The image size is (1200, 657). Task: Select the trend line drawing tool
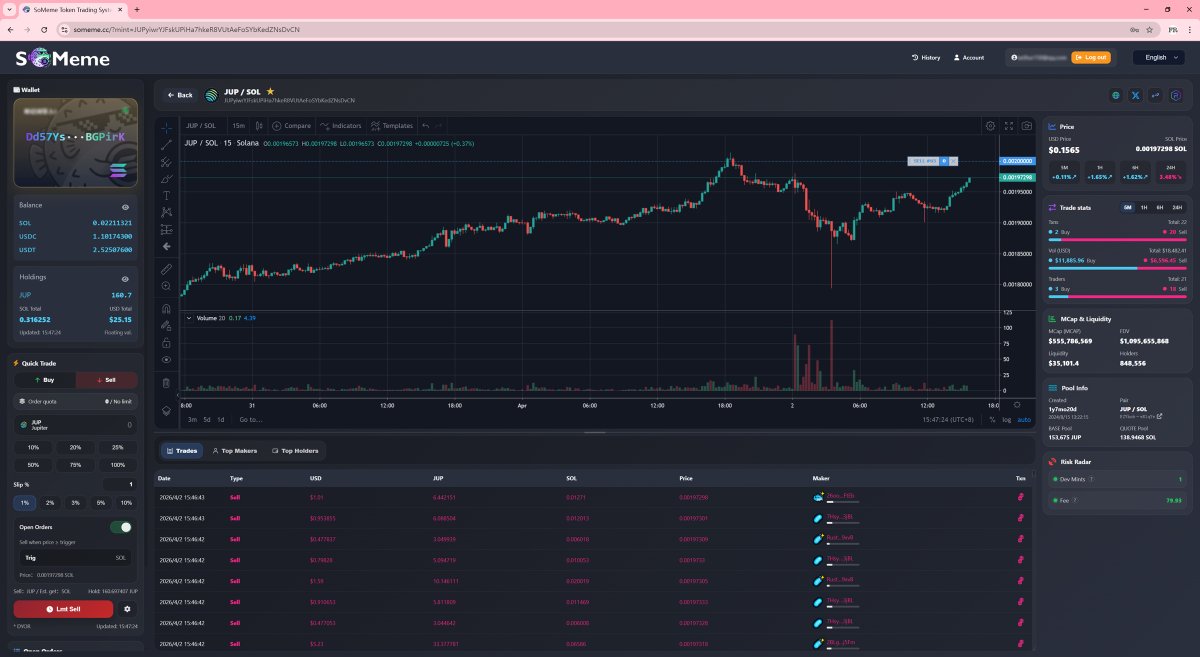[x=166, y=144]
